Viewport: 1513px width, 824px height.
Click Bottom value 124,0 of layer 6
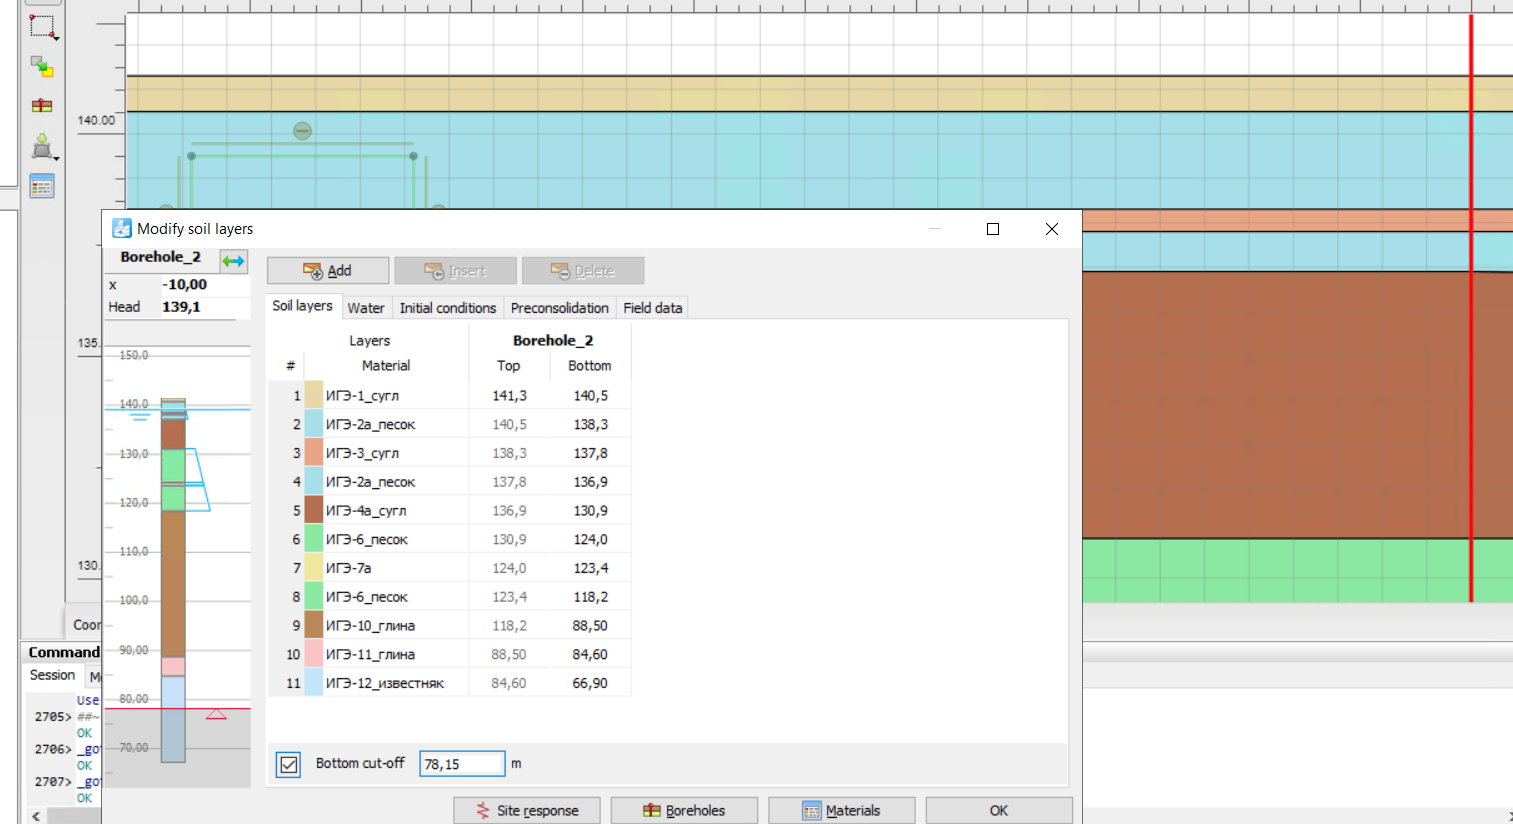[x=590, y=539]
